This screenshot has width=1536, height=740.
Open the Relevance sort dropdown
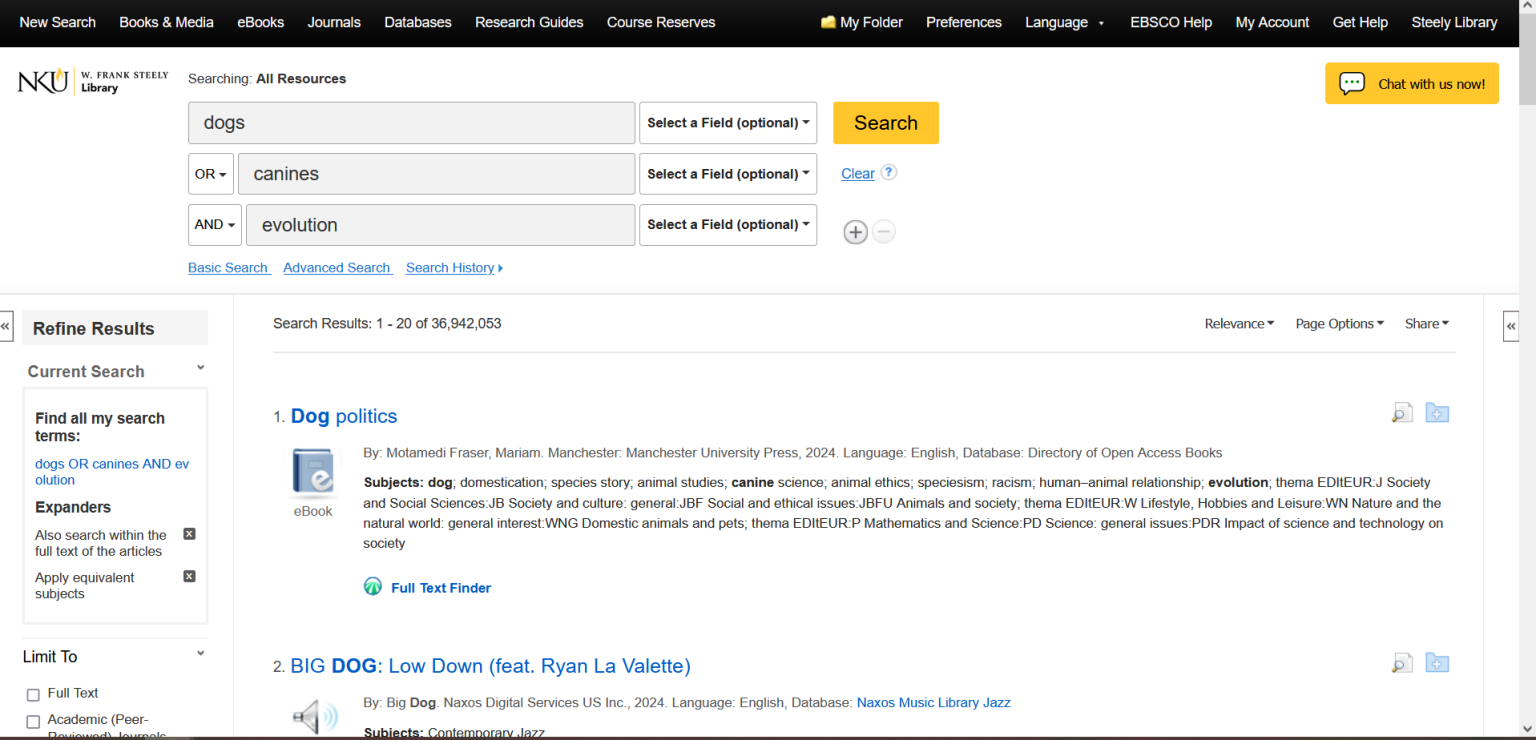tap(1239, 323)
